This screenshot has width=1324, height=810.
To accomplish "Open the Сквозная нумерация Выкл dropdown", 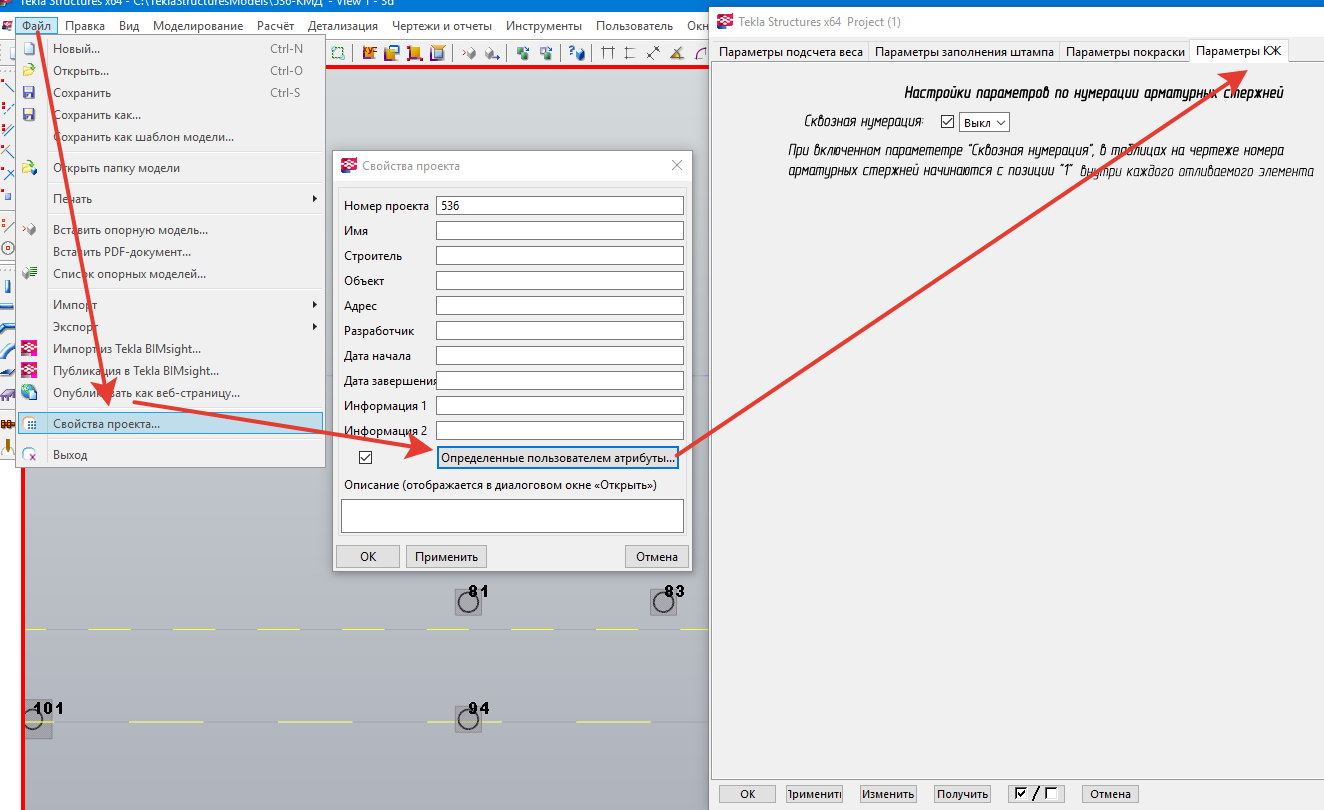I will click(984, 122).
